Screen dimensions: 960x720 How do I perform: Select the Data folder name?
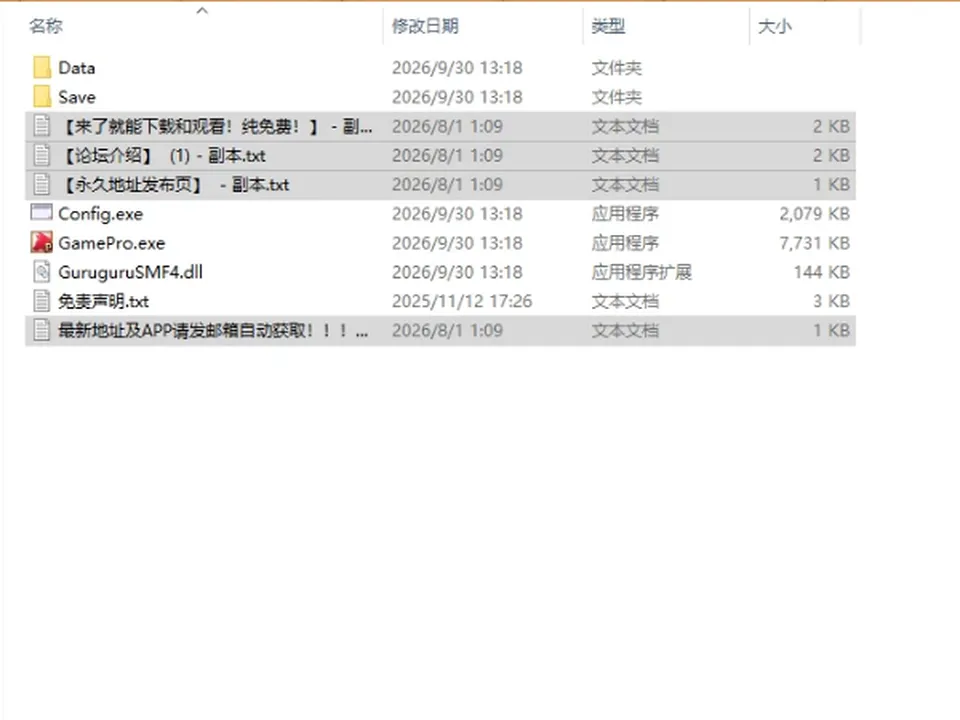(77, 67)
